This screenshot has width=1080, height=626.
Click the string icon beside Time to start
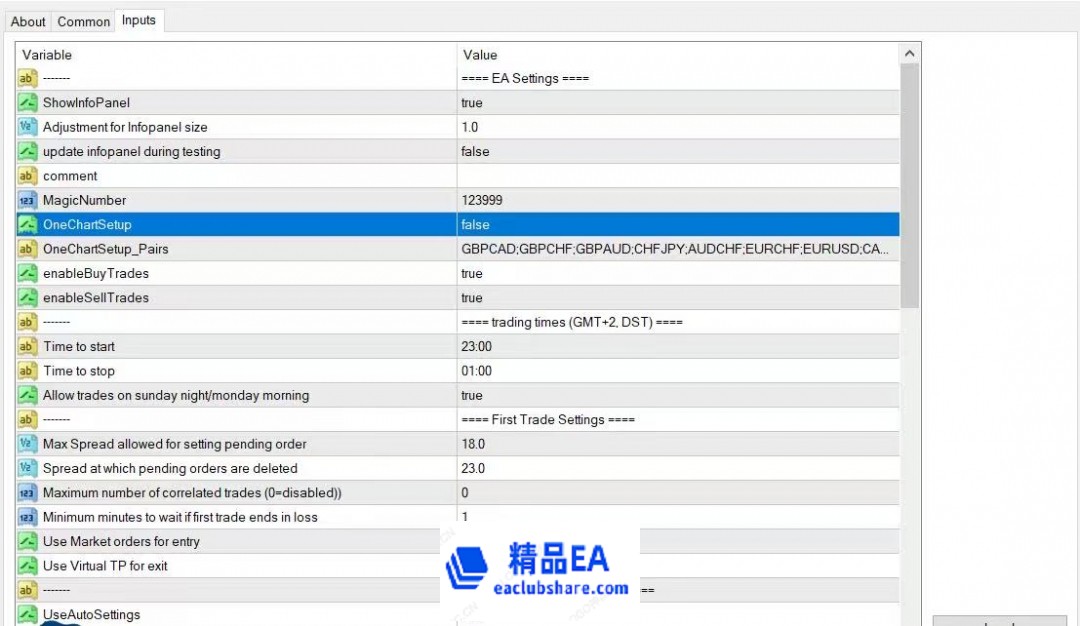(x=28, y=346)
